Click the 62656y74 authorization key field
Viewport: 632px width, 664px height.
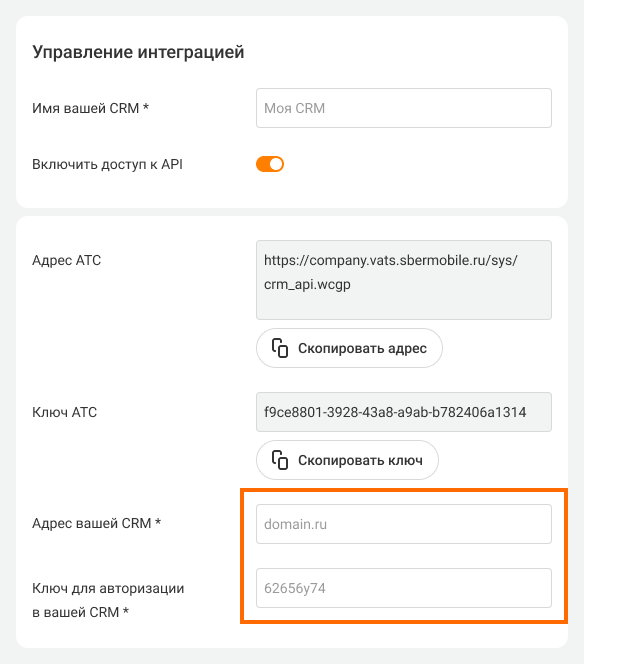[404, 588]
